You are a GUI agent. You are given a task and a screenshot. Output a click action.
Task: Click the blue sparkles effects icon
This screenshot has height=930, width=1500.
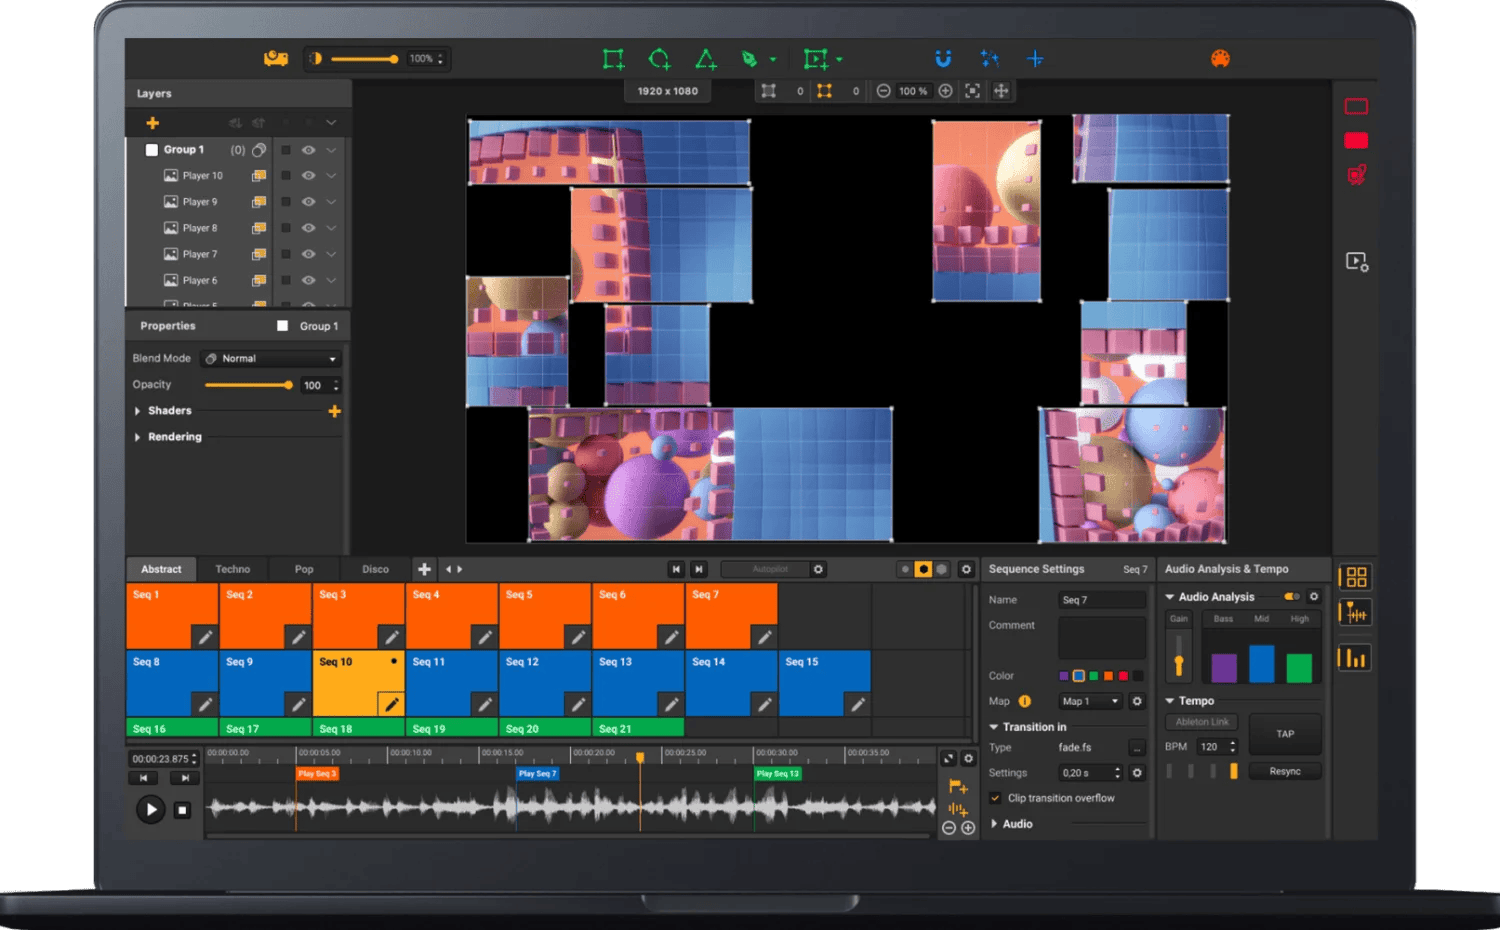click(x=989, y=59)
